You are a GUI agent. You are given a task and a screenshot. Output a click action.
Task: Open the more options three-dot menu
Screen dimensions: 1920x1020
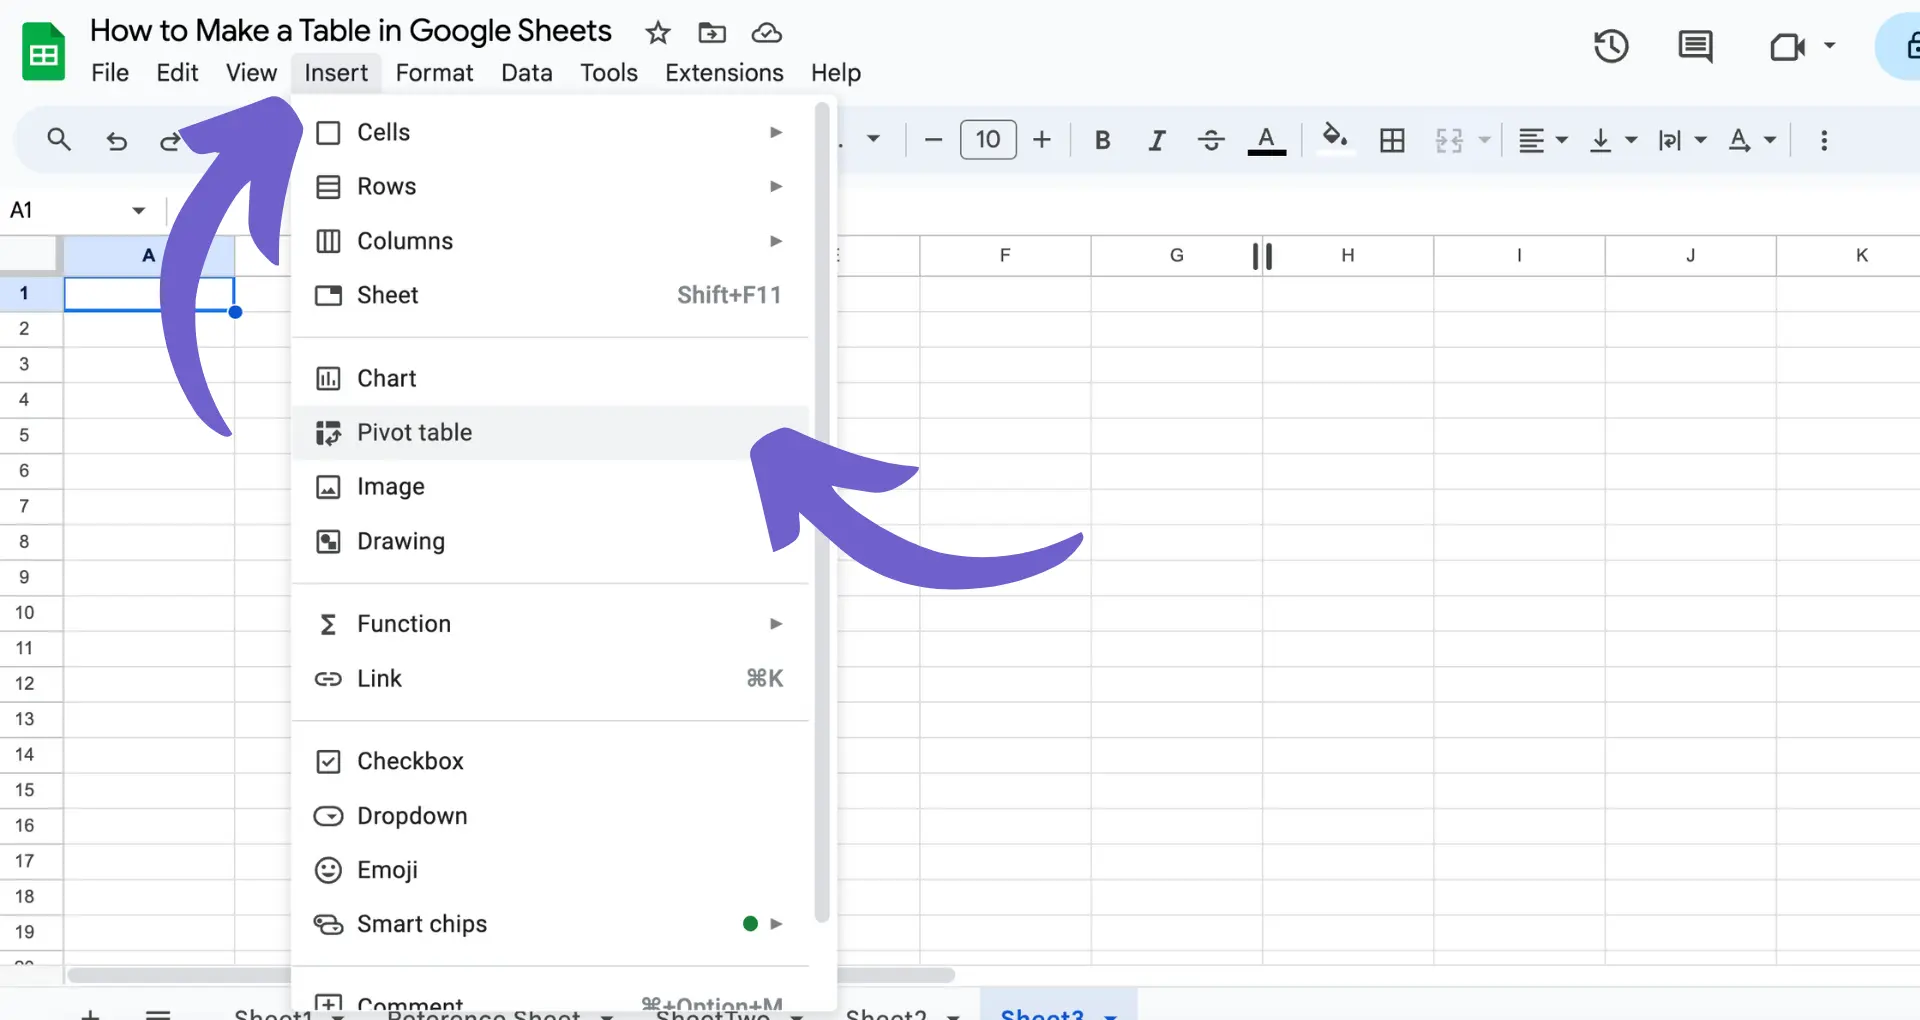click(1824, 140)
